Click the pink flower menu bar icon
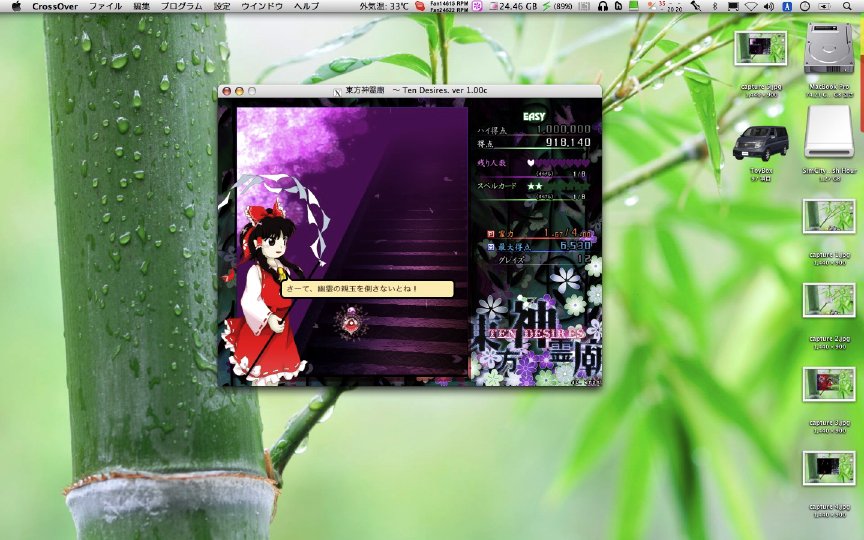The width and height of the screenshot is (864, 540). pos(477,7)
